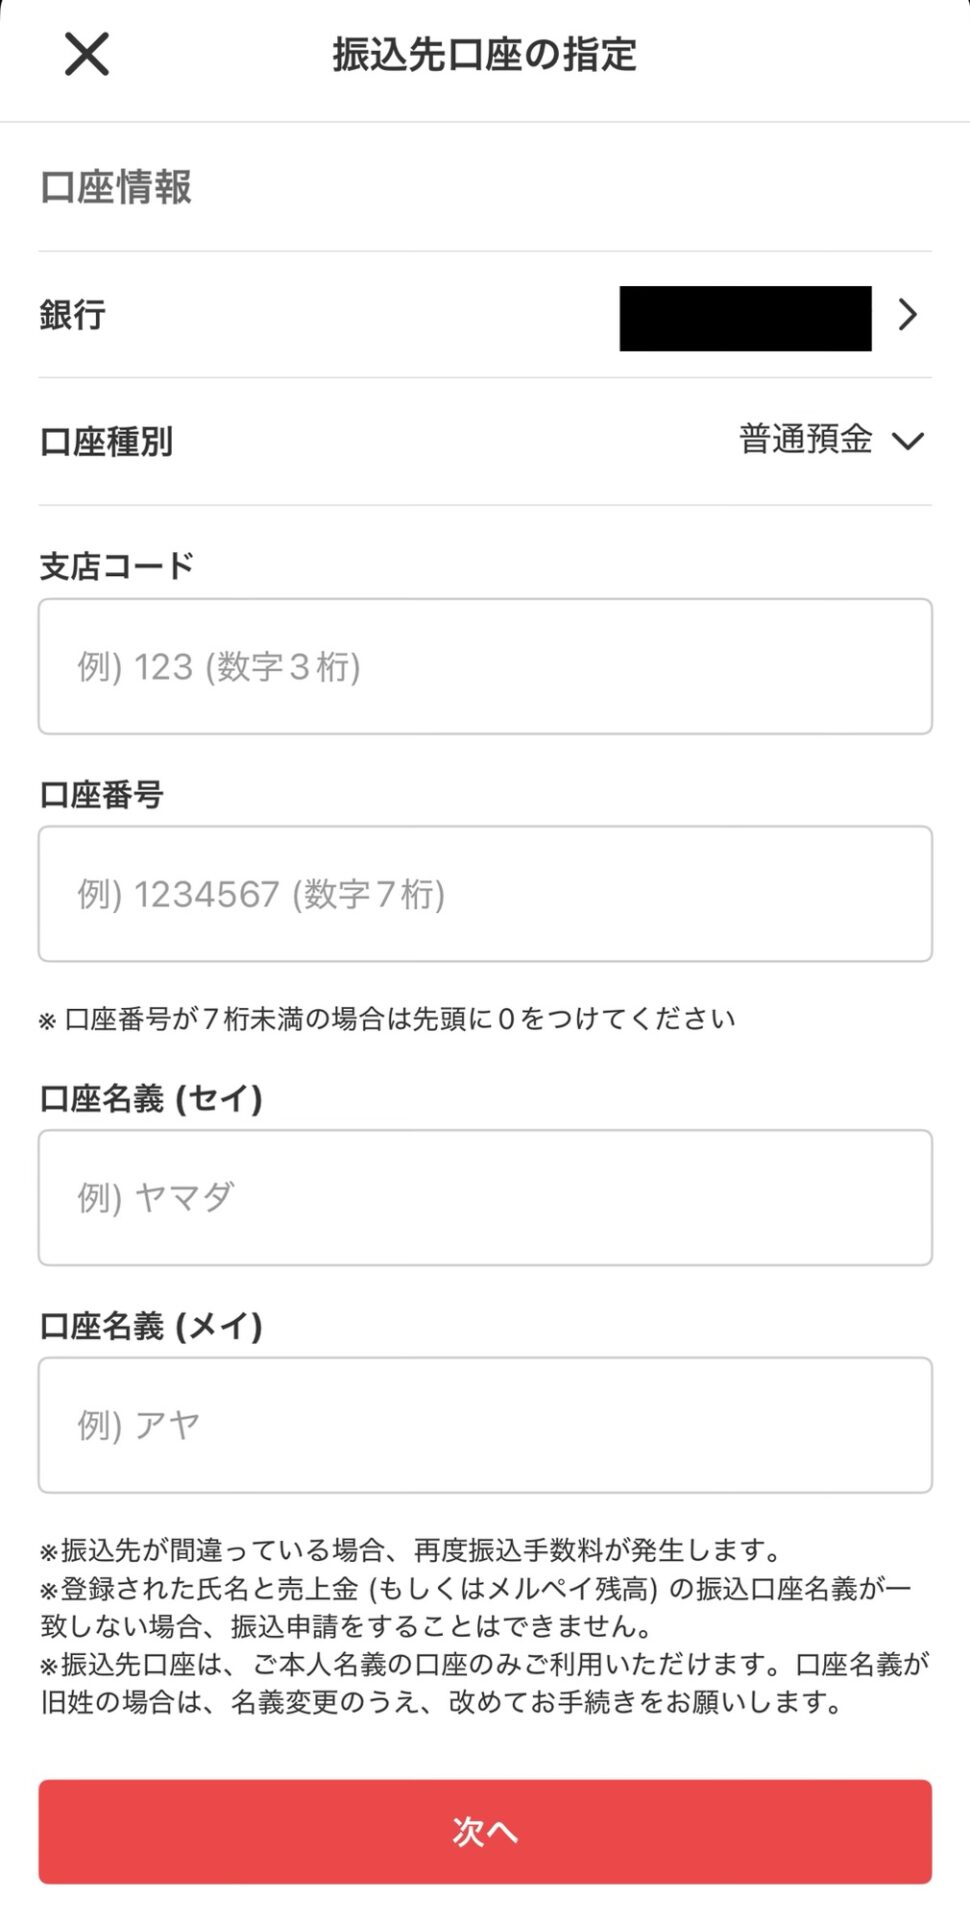Tap the redacted bank name field
The width and height of the screenshot is (970, 1920).
[x=745, y=318]
